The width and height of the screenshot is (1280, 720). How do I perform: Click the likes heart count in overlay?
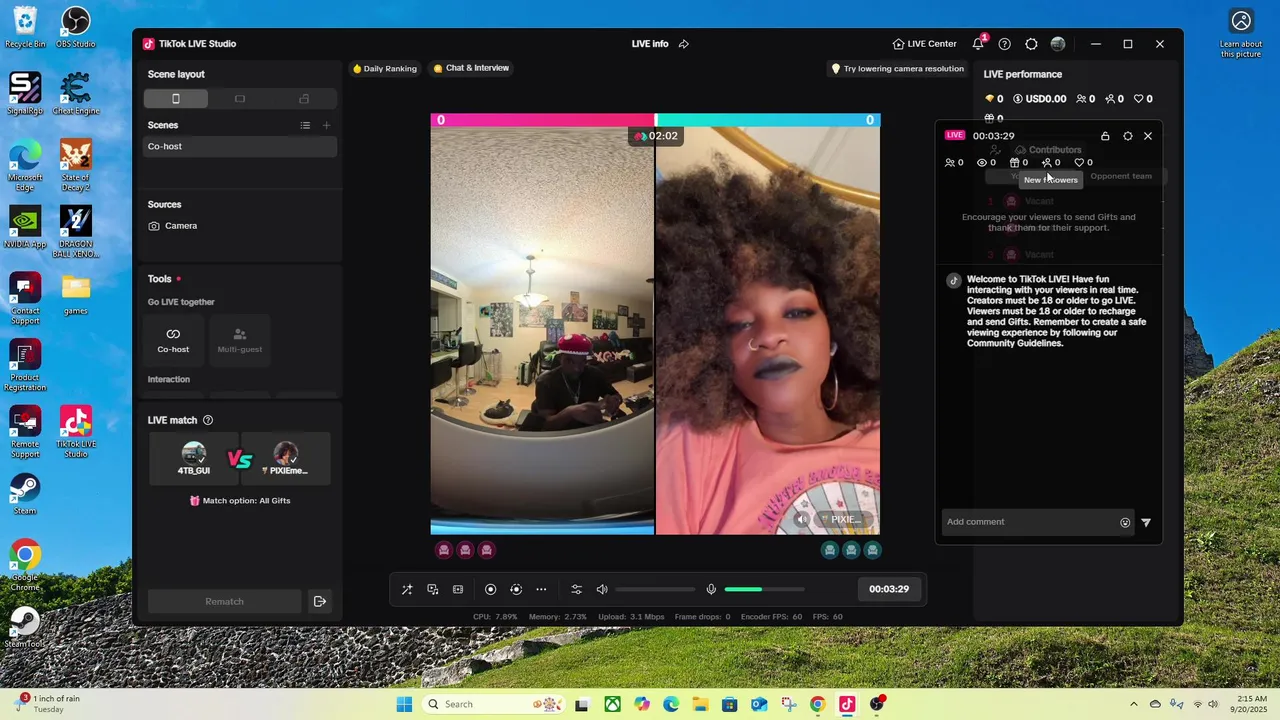point(1083,163)
